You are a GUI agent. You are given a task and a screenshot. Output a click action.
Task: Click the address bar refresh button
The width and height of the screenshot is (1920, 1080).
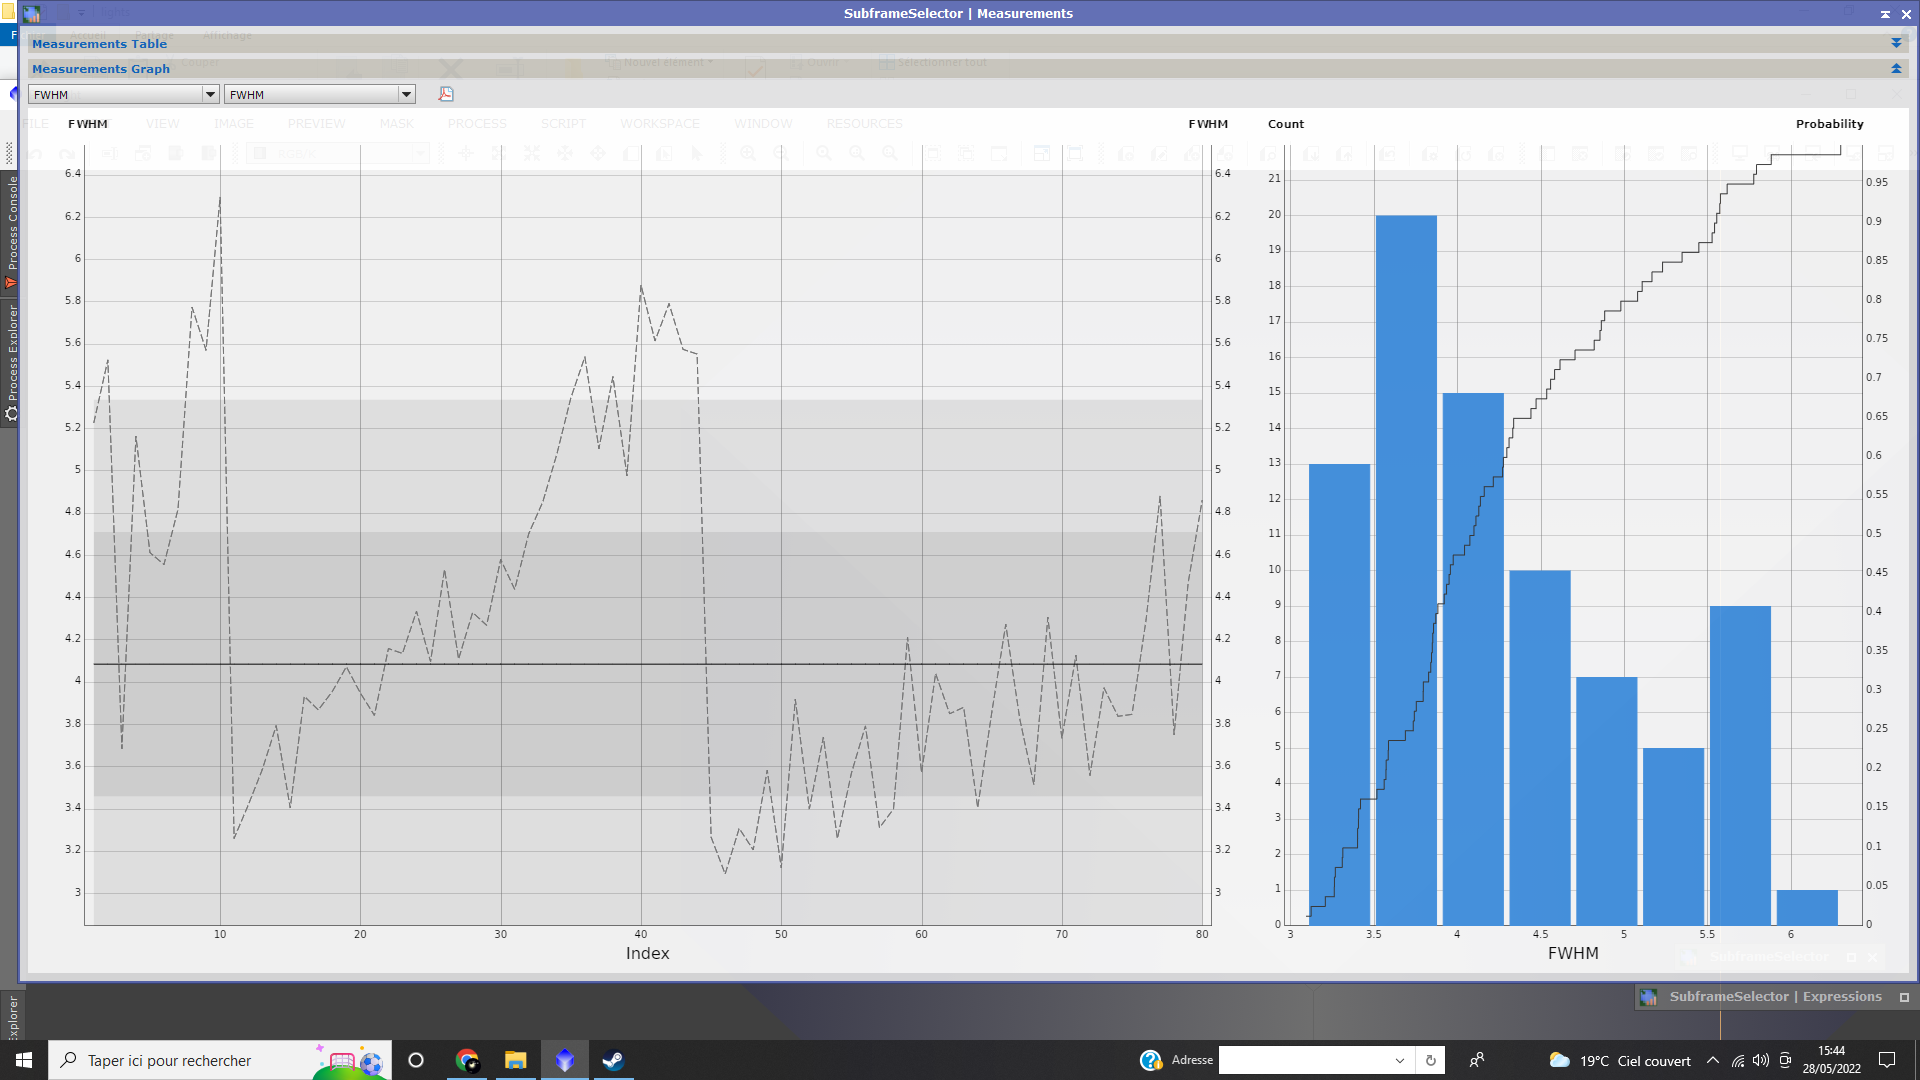pyautogui.click(x=1431, y=1060)
